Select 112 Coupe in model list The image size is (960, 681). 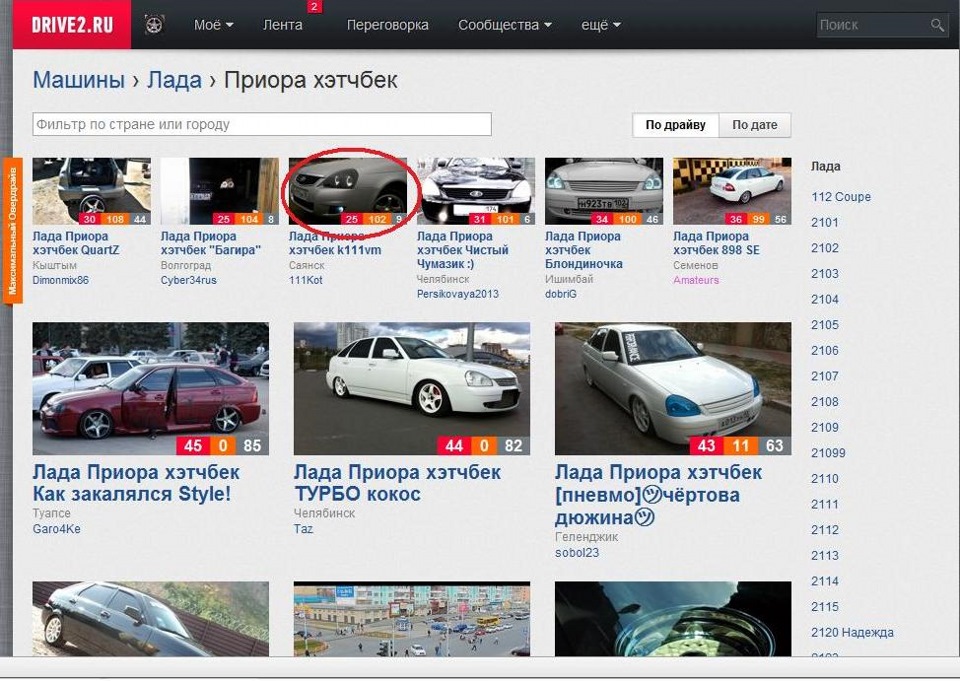[x=841, y=197]
